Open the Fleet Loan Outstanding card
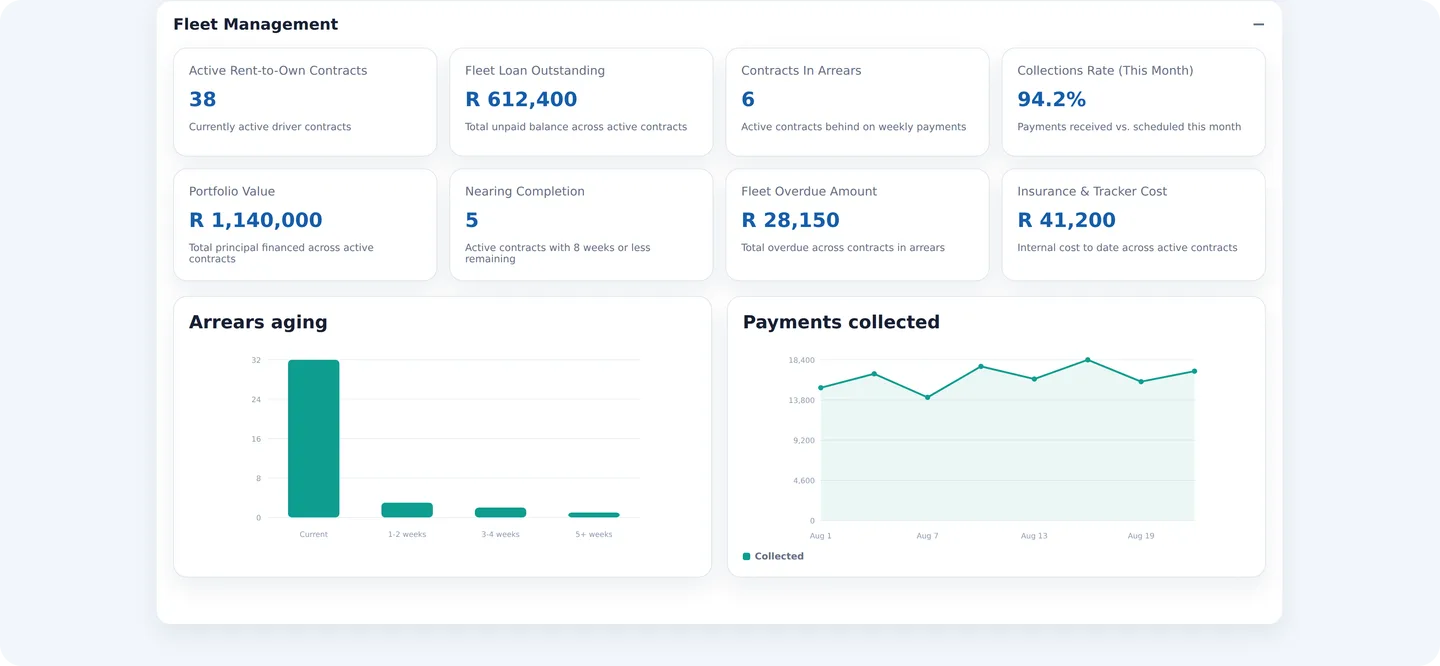This screenshot has width=1440, height=666. [x=581, y=102]
